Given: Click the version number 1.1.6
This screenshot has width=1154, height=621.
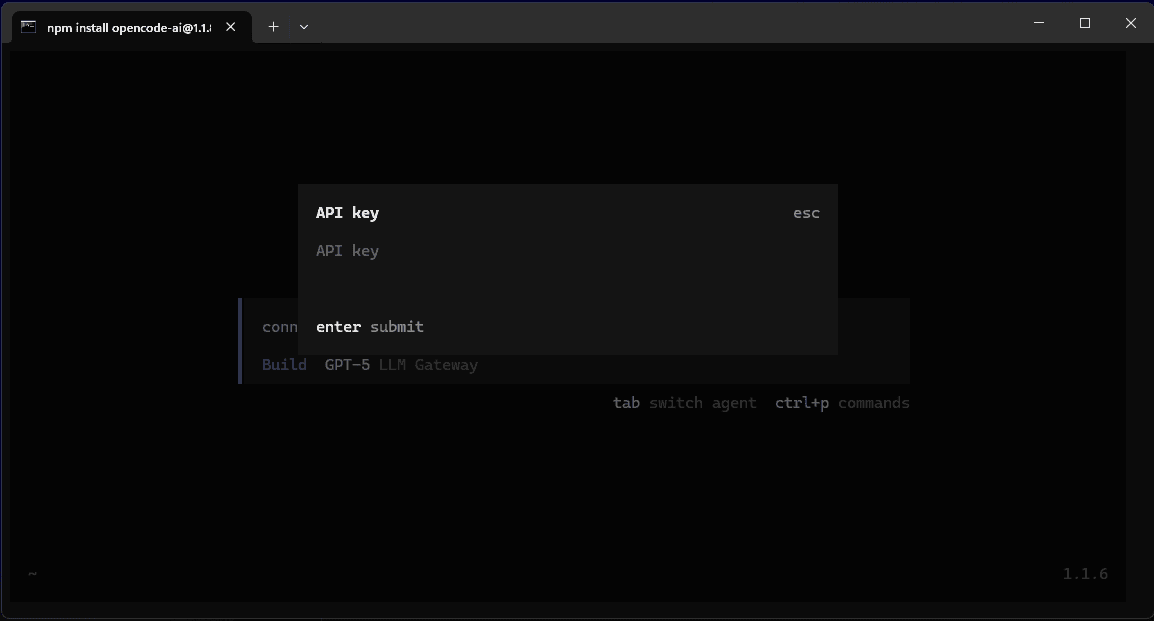Looking at the screenshot, I should pos(1085,573).
